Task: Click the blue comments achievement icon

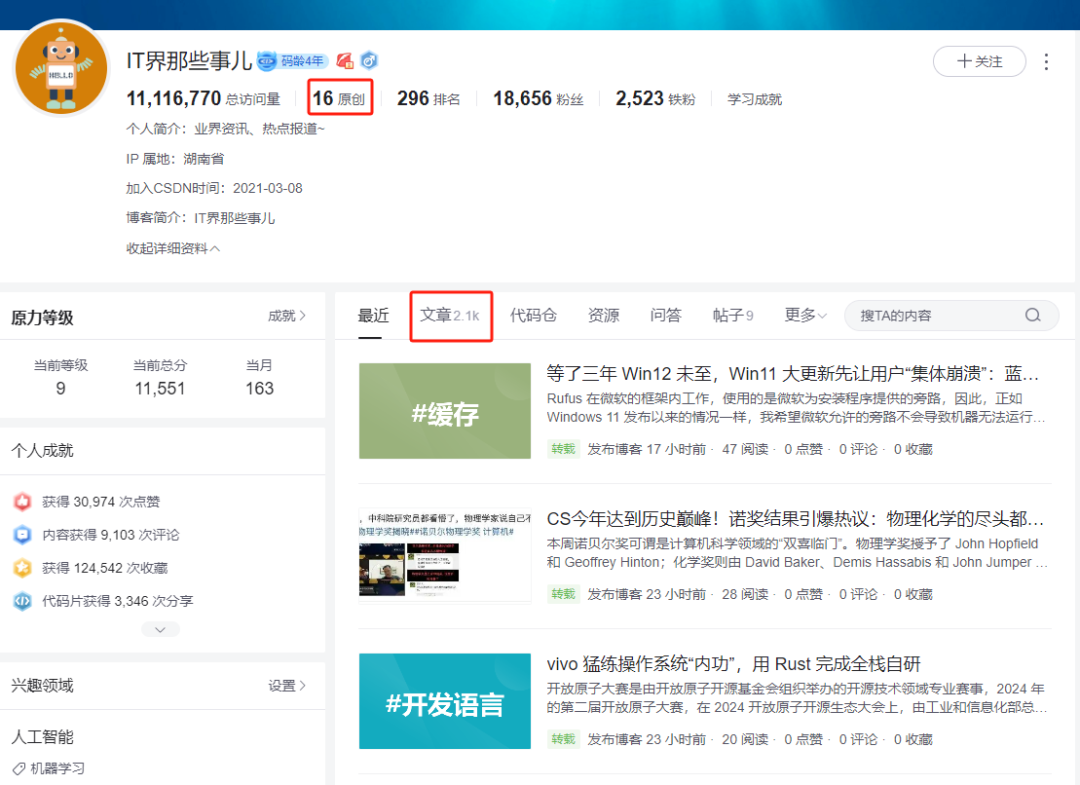Action: pos(22,534)
